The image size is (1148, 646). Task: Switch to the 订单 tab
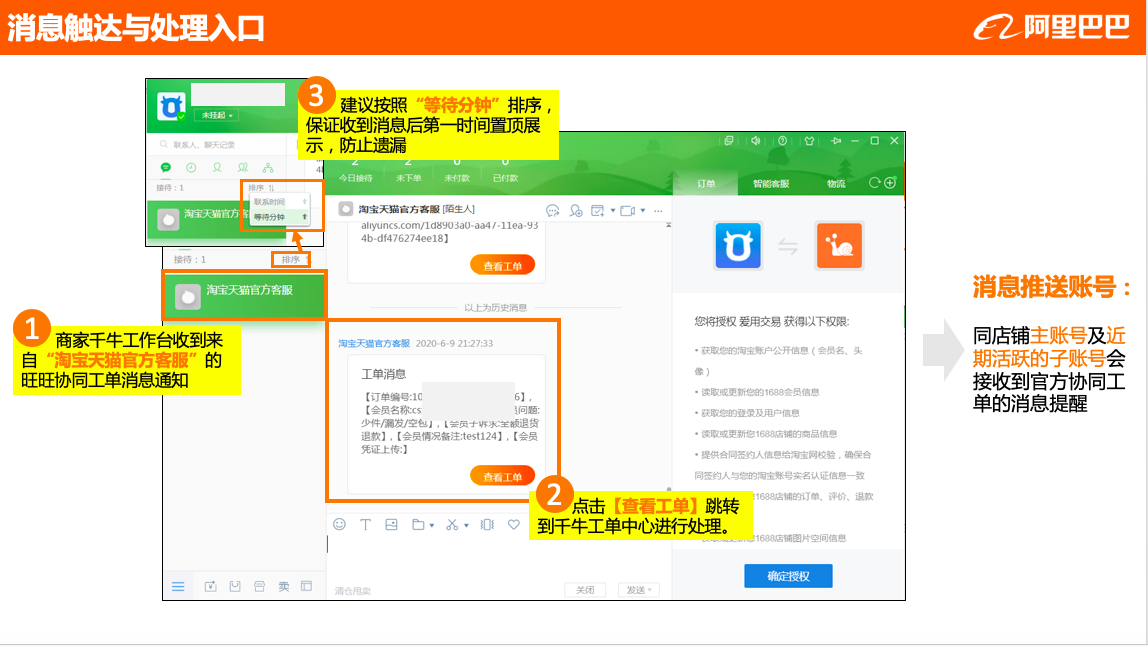(x=706, y=184)
